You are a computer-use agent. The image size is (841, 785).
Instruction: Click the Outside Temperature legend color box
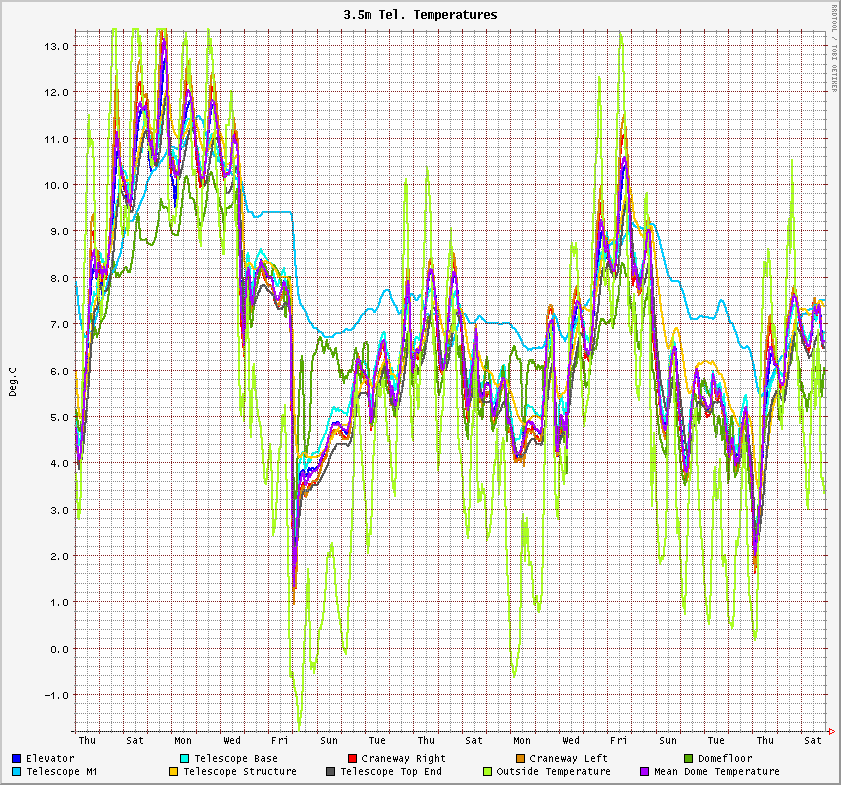coord(487,772)
